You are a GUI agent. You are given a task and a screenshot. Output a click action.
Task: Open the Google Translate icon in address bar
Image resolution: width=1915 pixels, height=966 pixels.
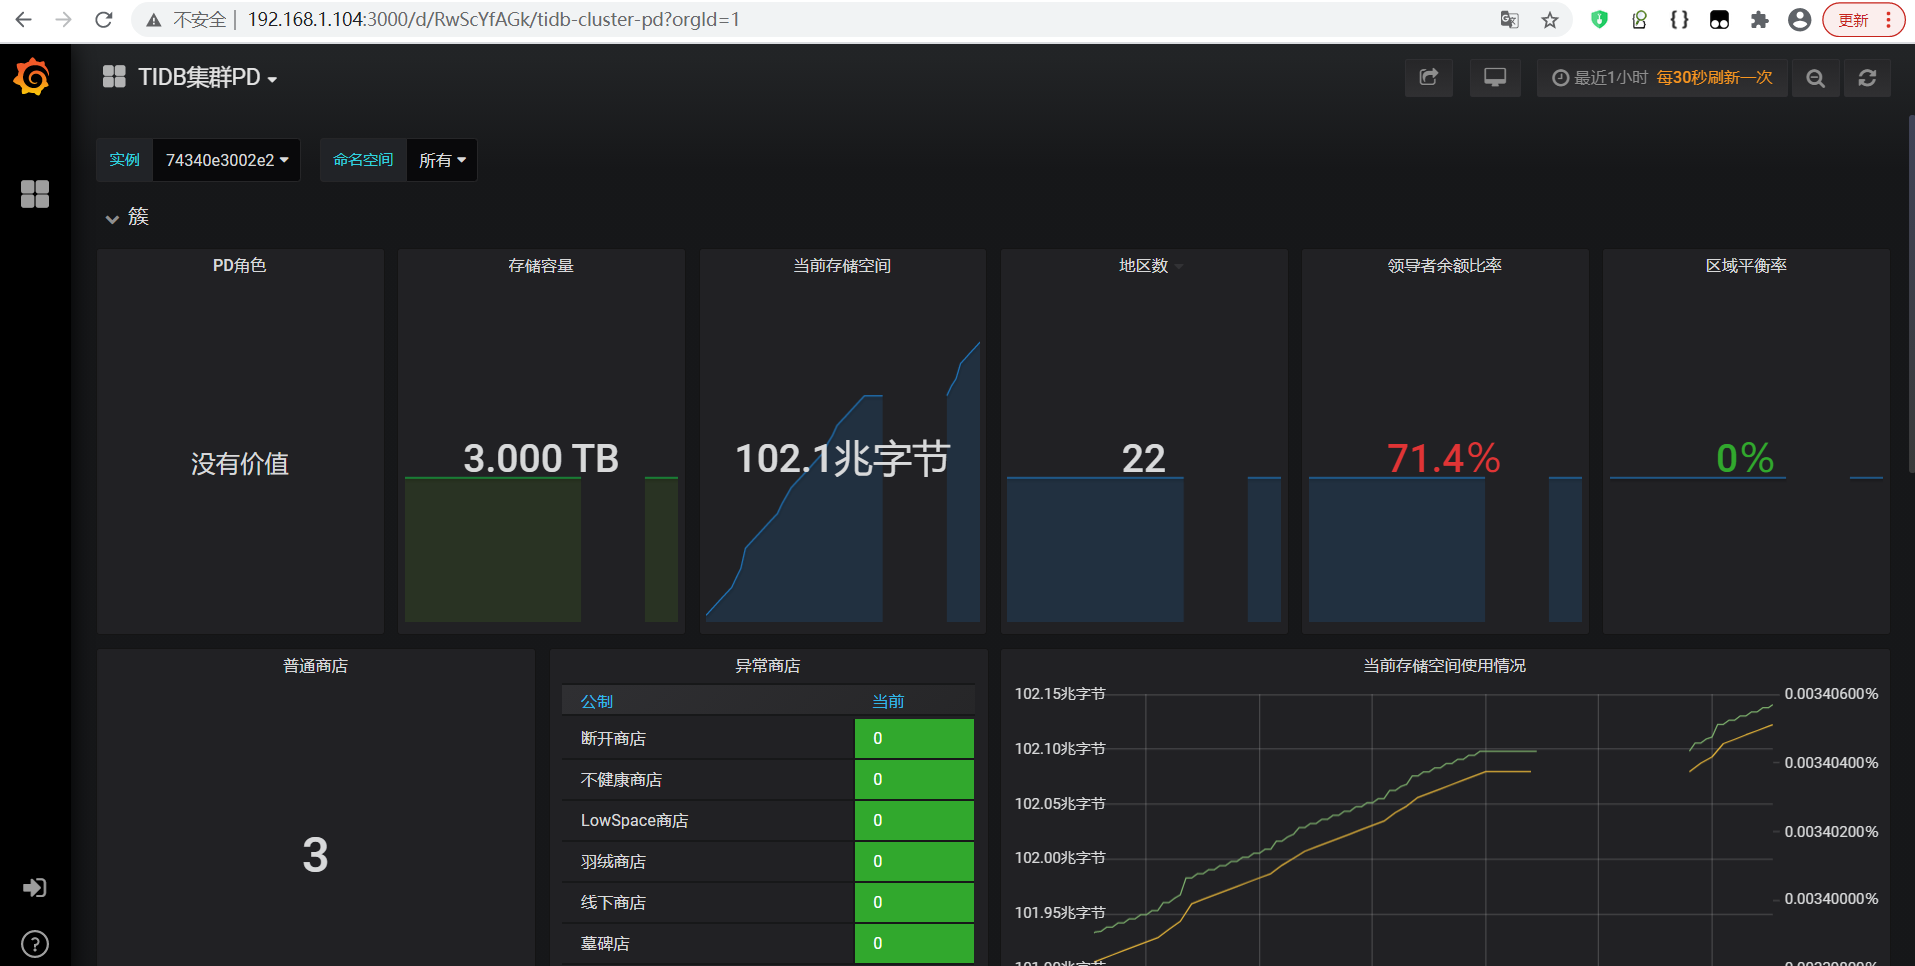(1509, 19)
